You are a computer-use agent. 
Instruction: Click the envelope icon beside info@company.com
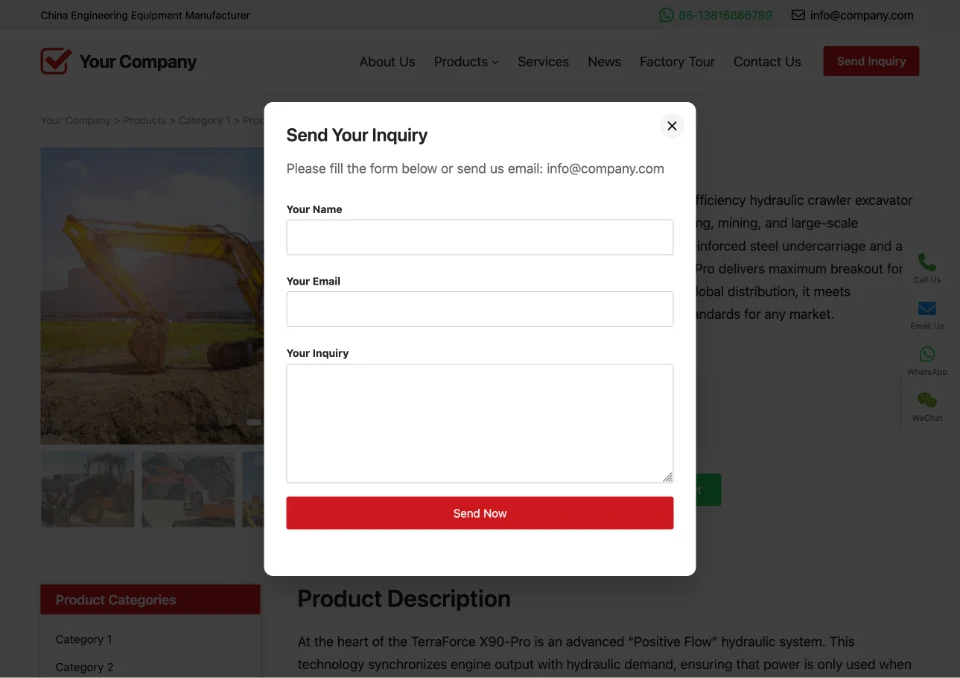pyautogui.click(x=798, y=15)
